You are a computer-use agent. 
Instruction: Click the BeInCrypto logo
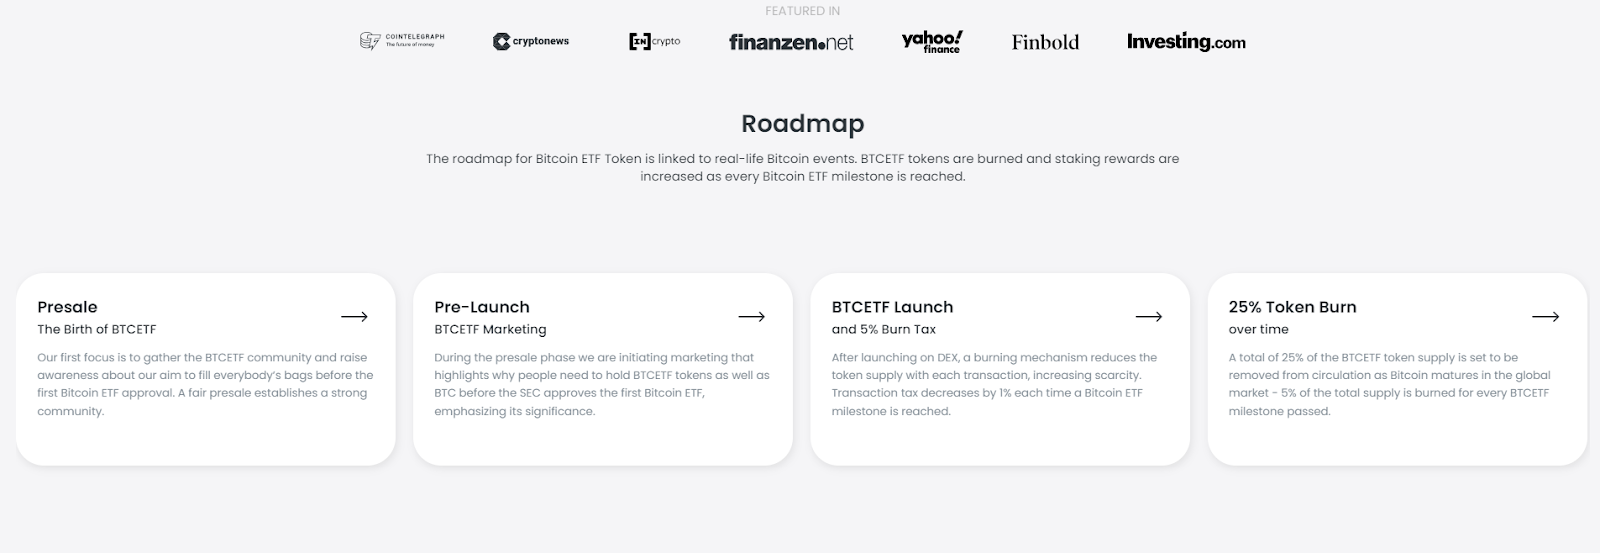tap(654, 41)
